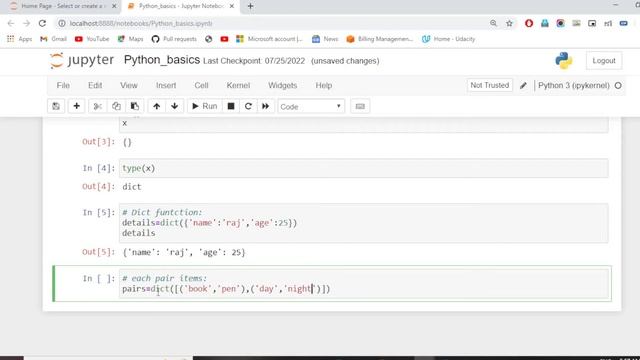The width and height of the screenshot is (640, 360).
Task: Open the Edit menu
Action: [x=95, y=85]
